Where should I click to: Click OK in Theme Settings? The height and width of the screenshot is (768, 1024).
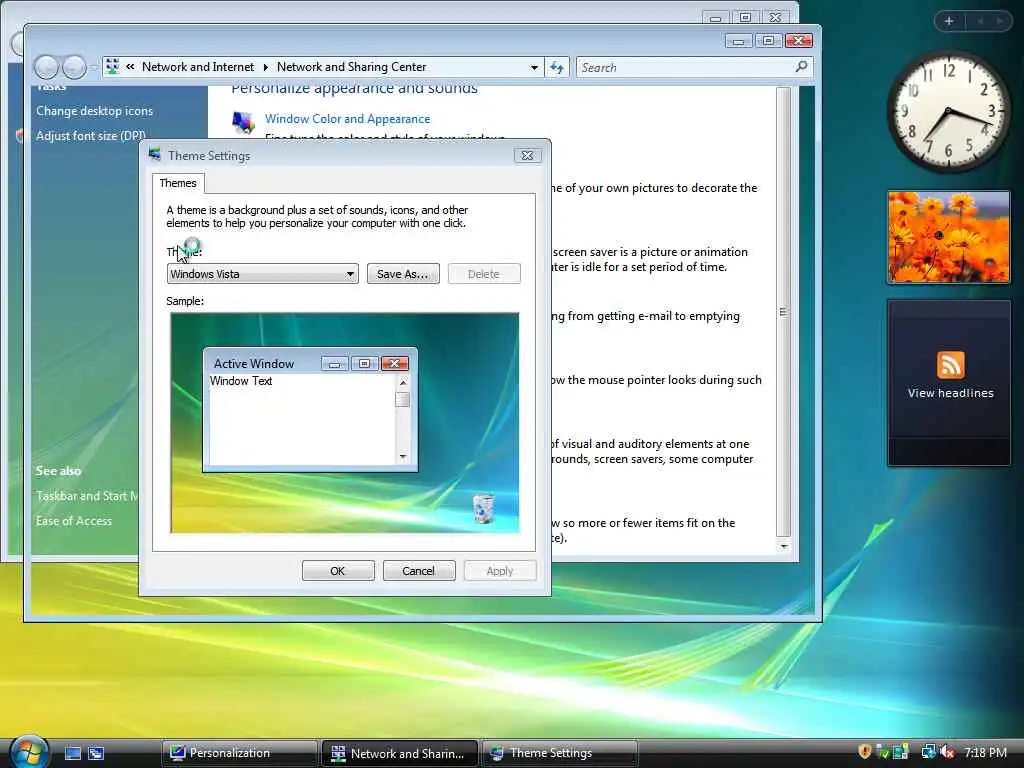tap(338, 571)
